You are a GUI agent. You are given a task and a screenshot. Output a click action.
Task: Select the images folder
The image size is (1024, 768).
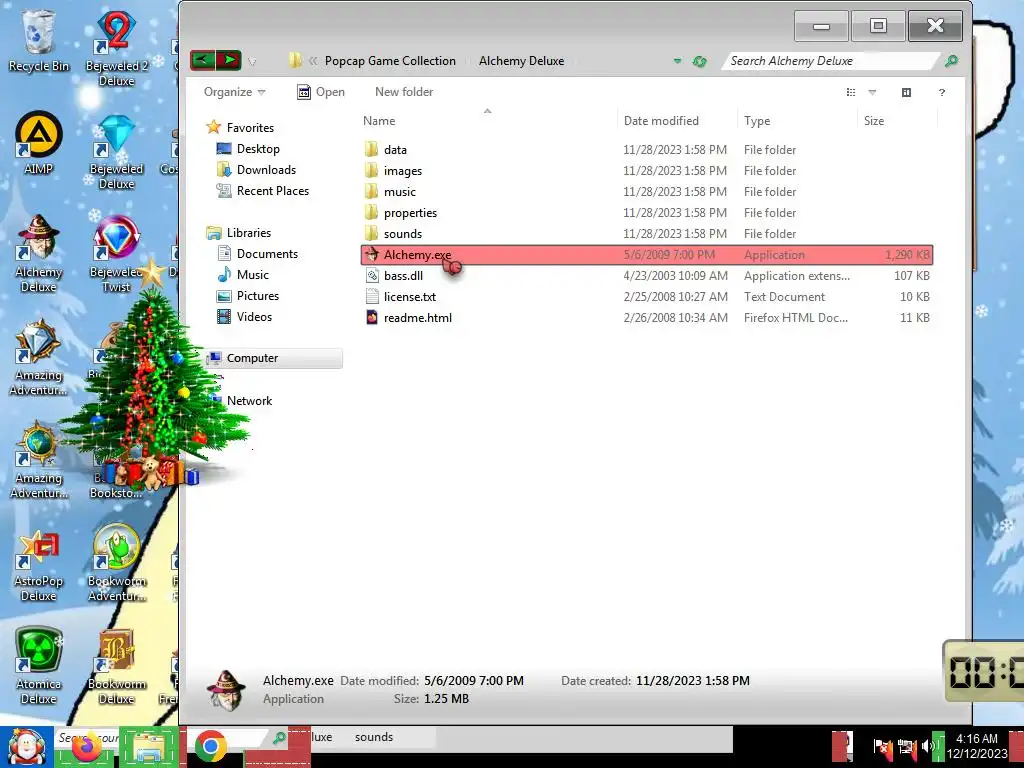[x=647, y=170]
